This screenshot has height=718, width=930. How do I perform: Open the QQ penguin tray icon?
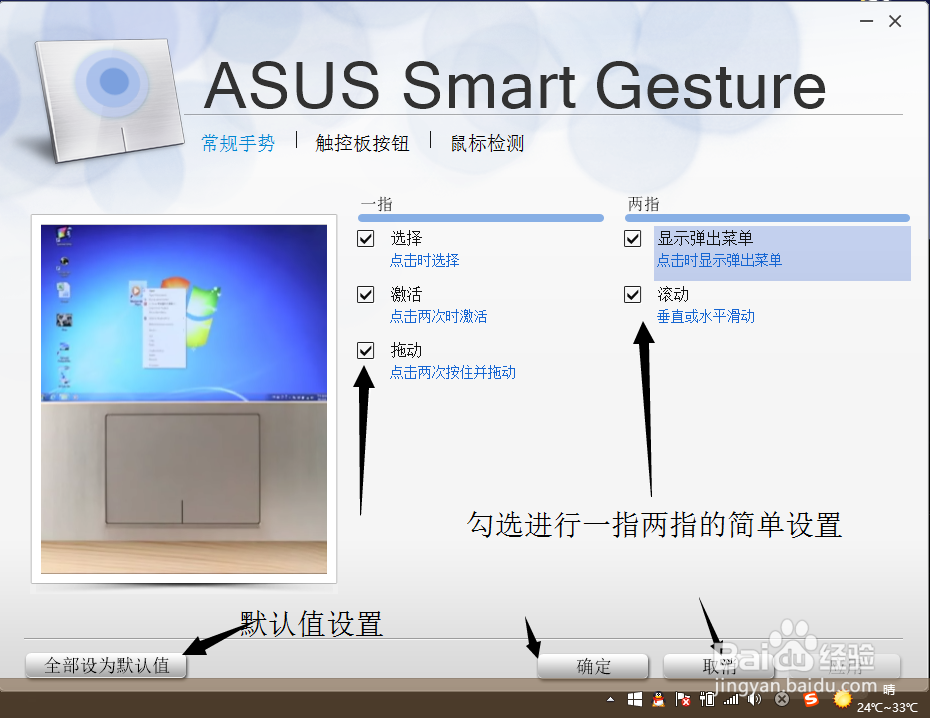coord(658,700)
